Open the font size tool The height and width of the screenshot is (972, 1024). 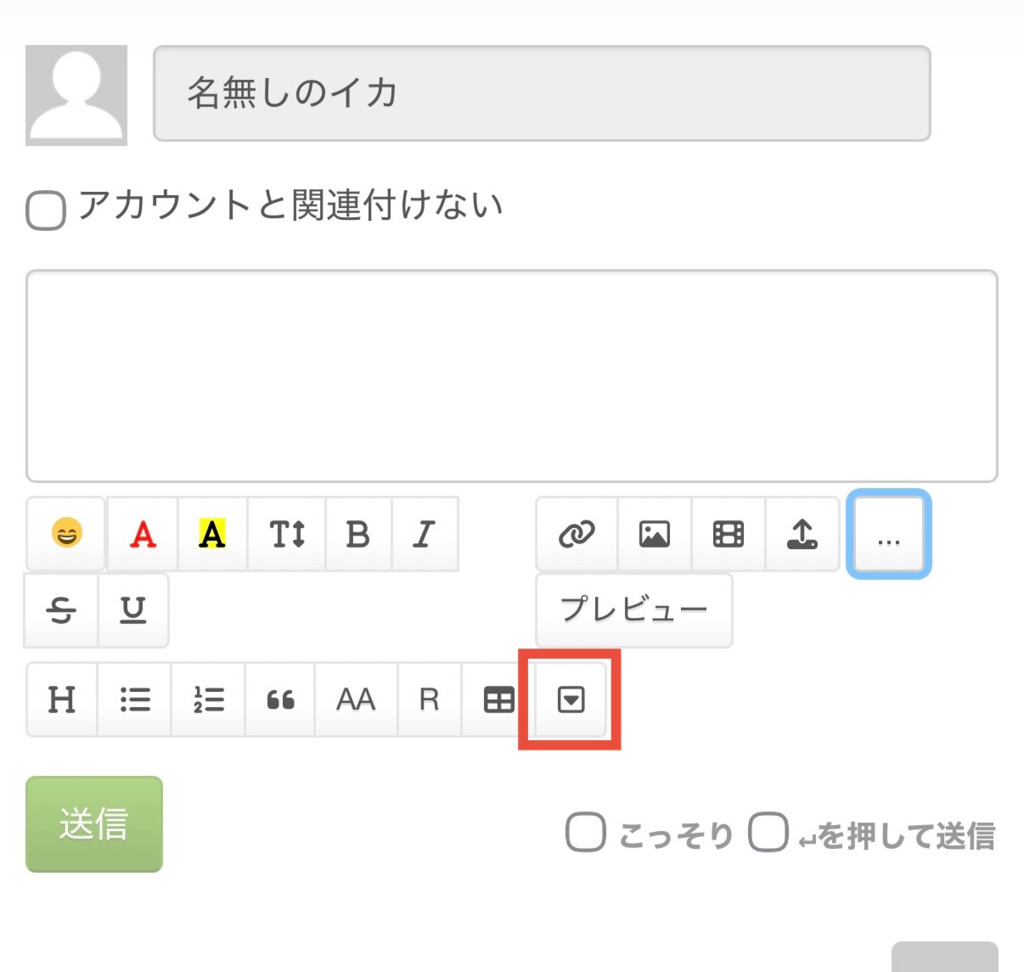point(287,534)
